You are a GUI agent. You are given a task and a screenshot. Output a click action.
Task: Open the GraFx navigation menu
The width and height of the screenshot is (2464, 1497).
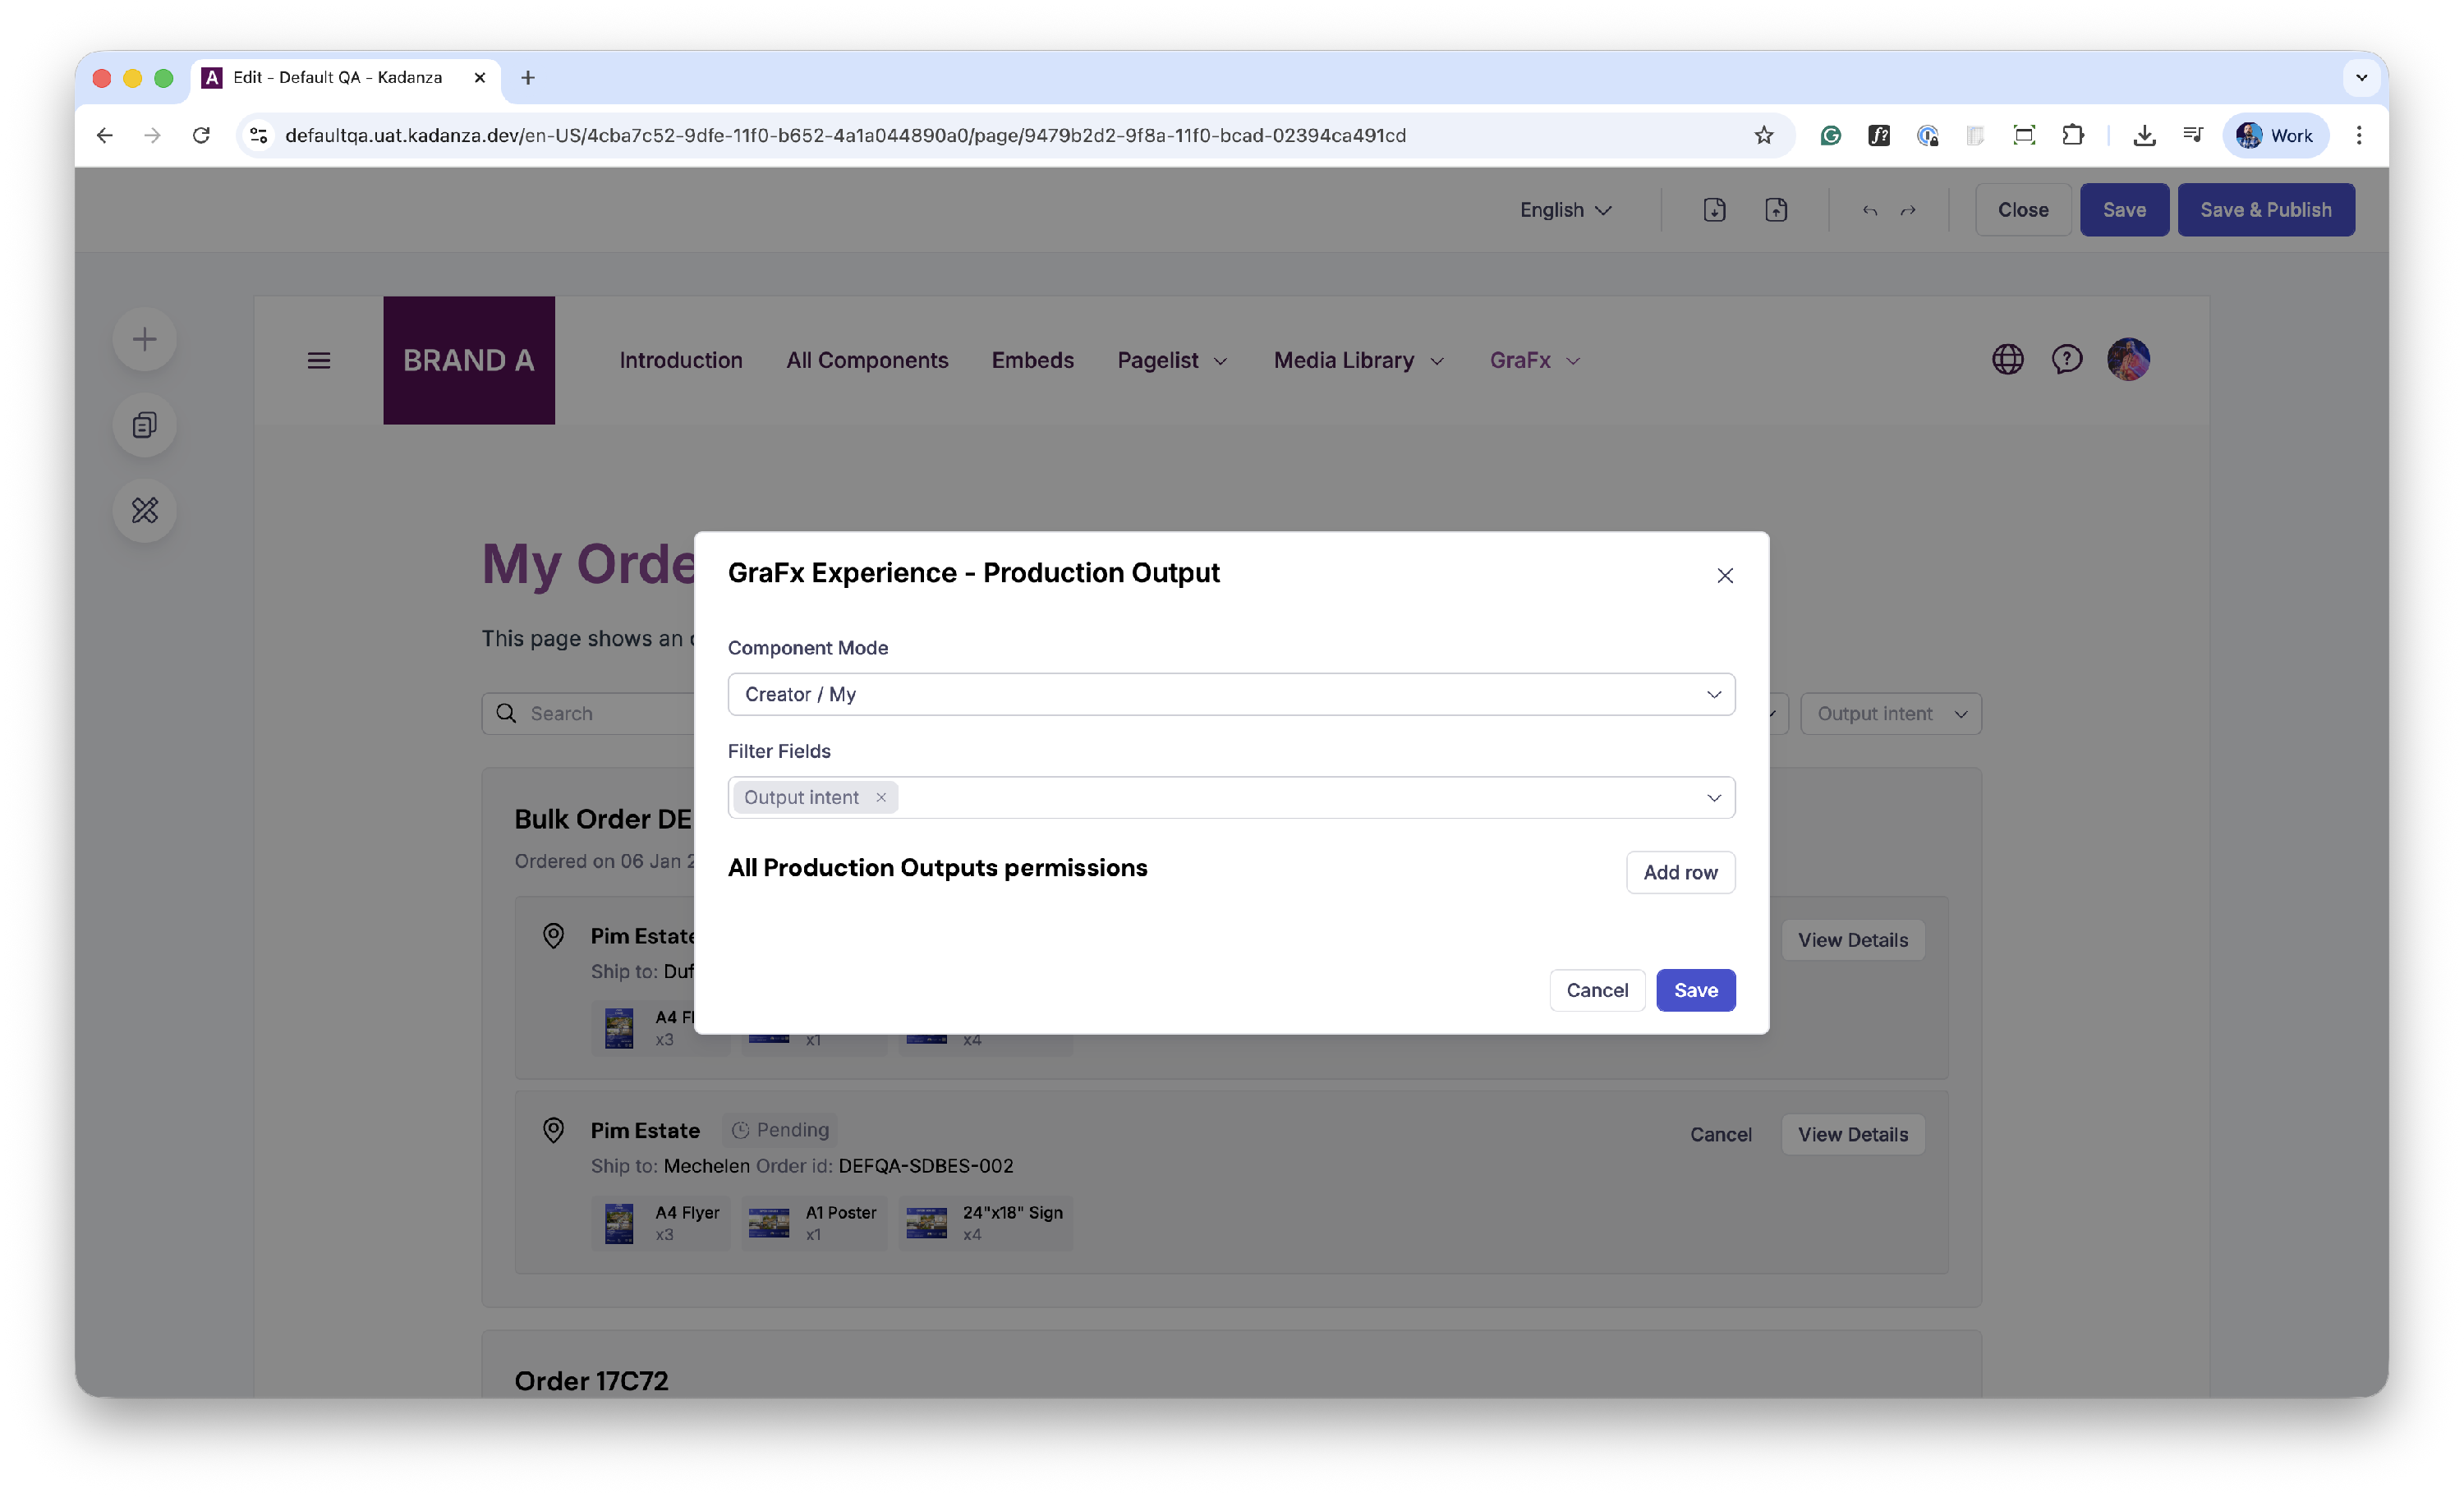click(1534, 360)
